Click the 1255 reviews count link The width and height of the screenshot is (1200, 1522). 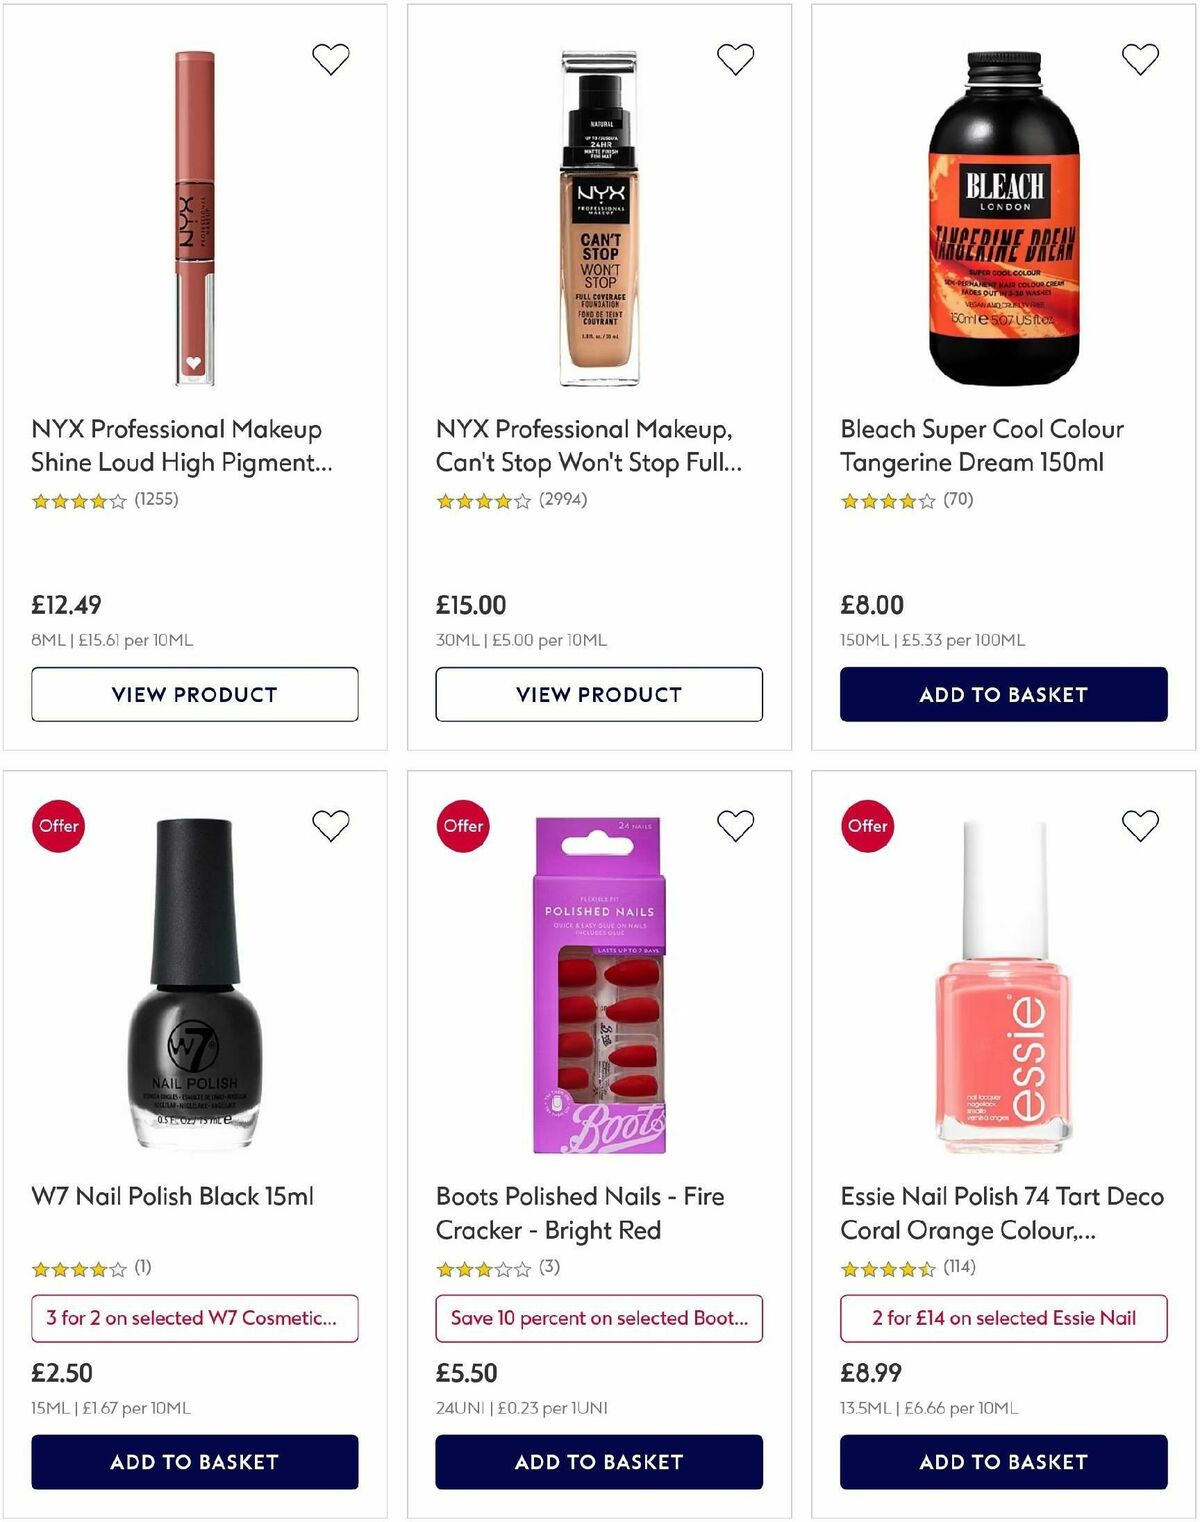(158, 501)
